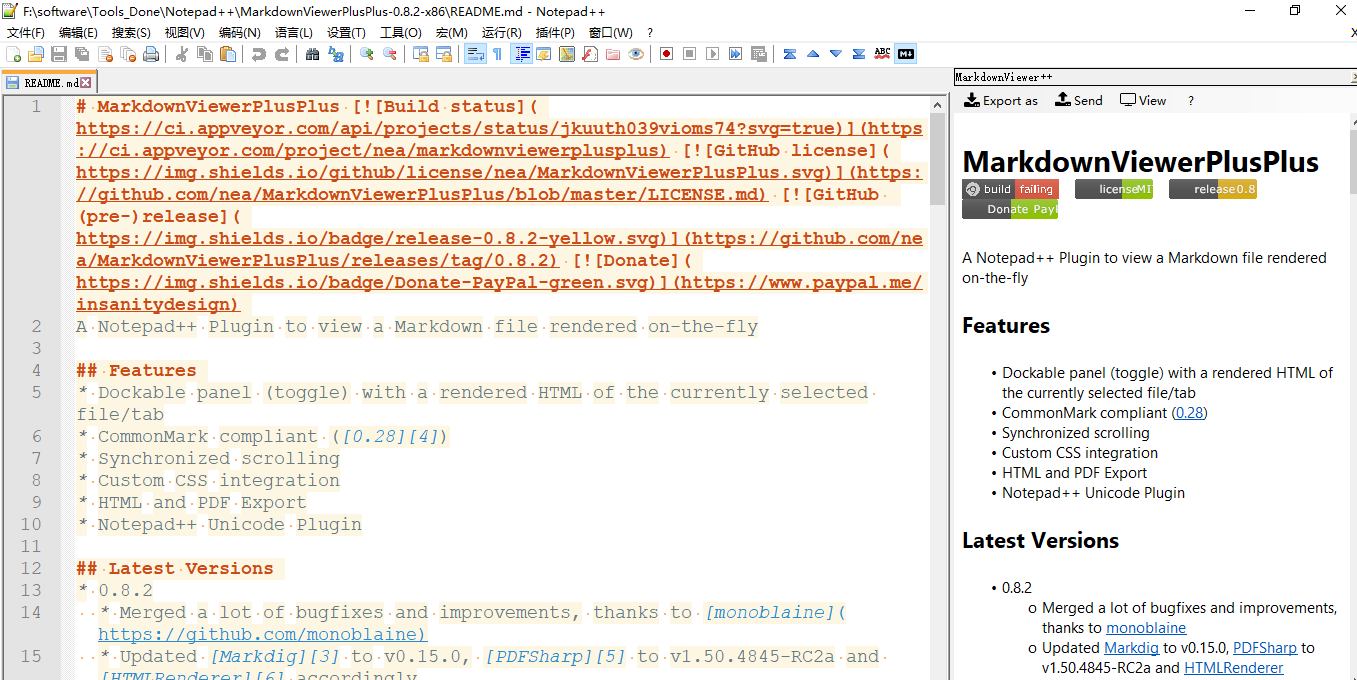This screenshot has height=680, width=1357.
Task: Run macro multiple times icon
Action: tap(735, 54)
